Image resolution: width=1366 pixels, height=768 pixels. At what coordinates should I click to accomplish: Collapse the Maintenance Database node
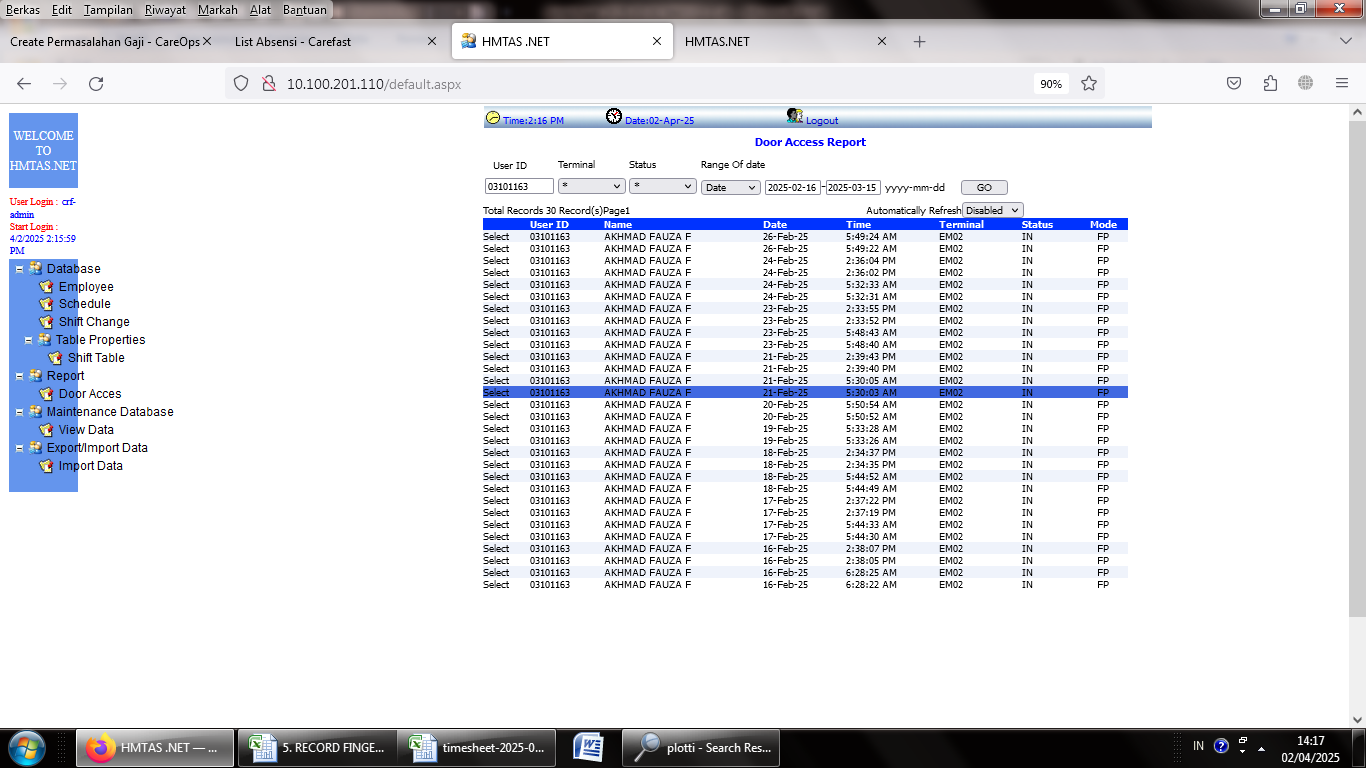pyautogui.click(x=20, y=412)
